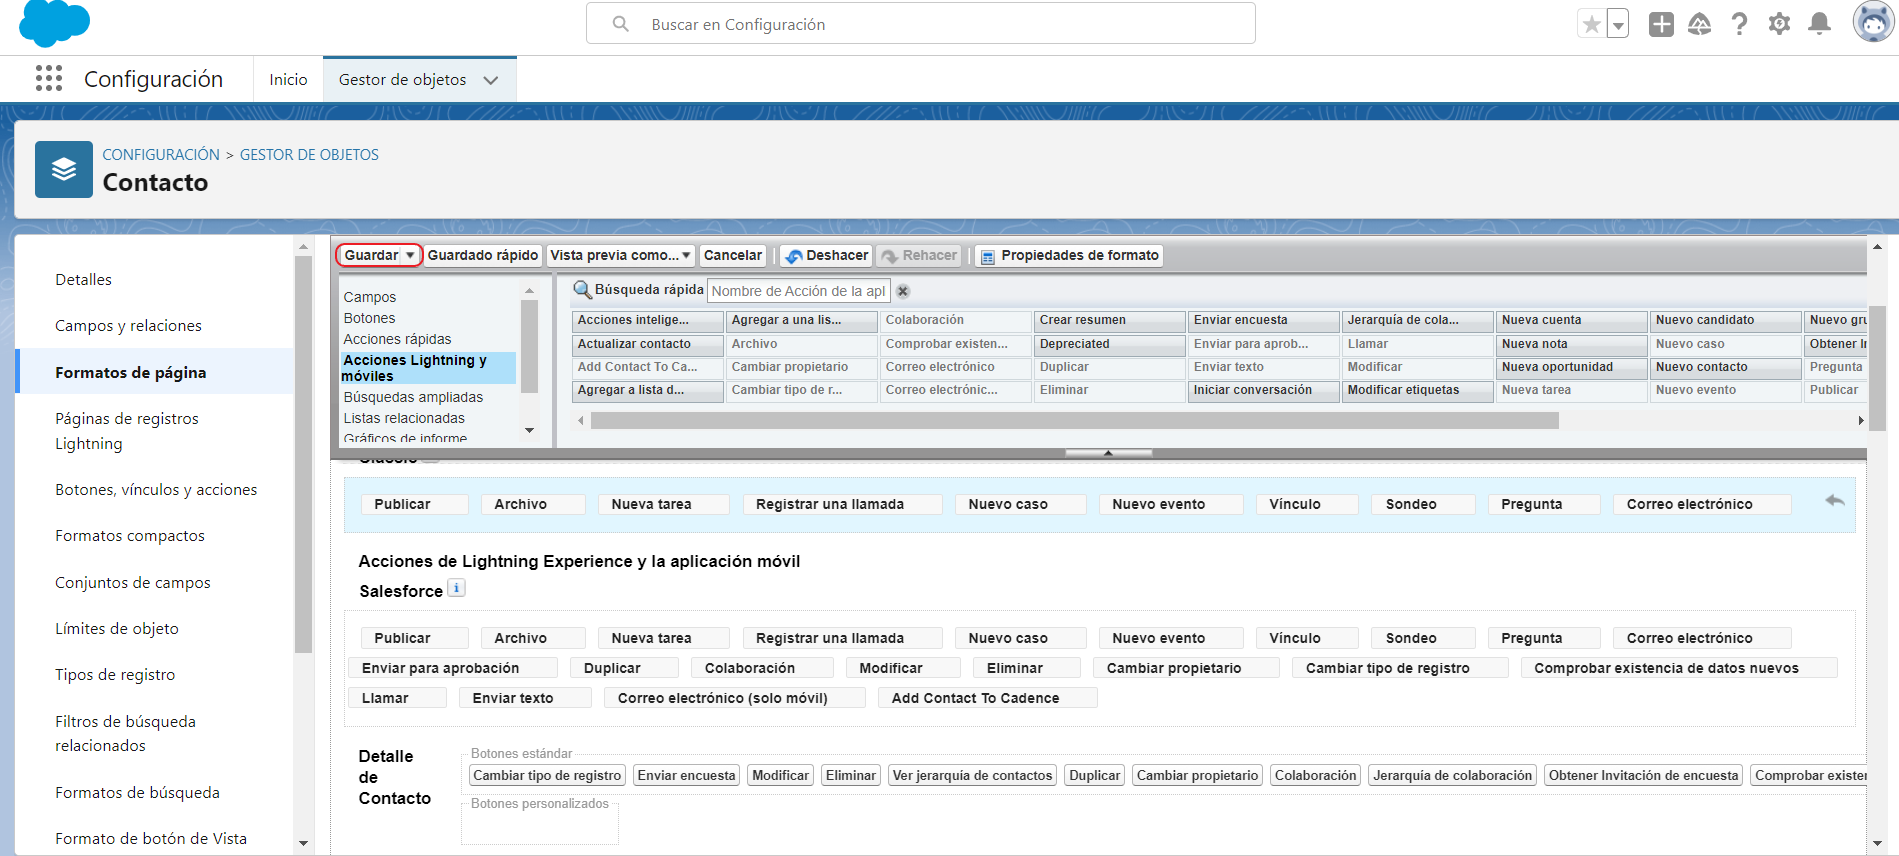
Task: Click Guardado rápido button
Action: [483, 255]
